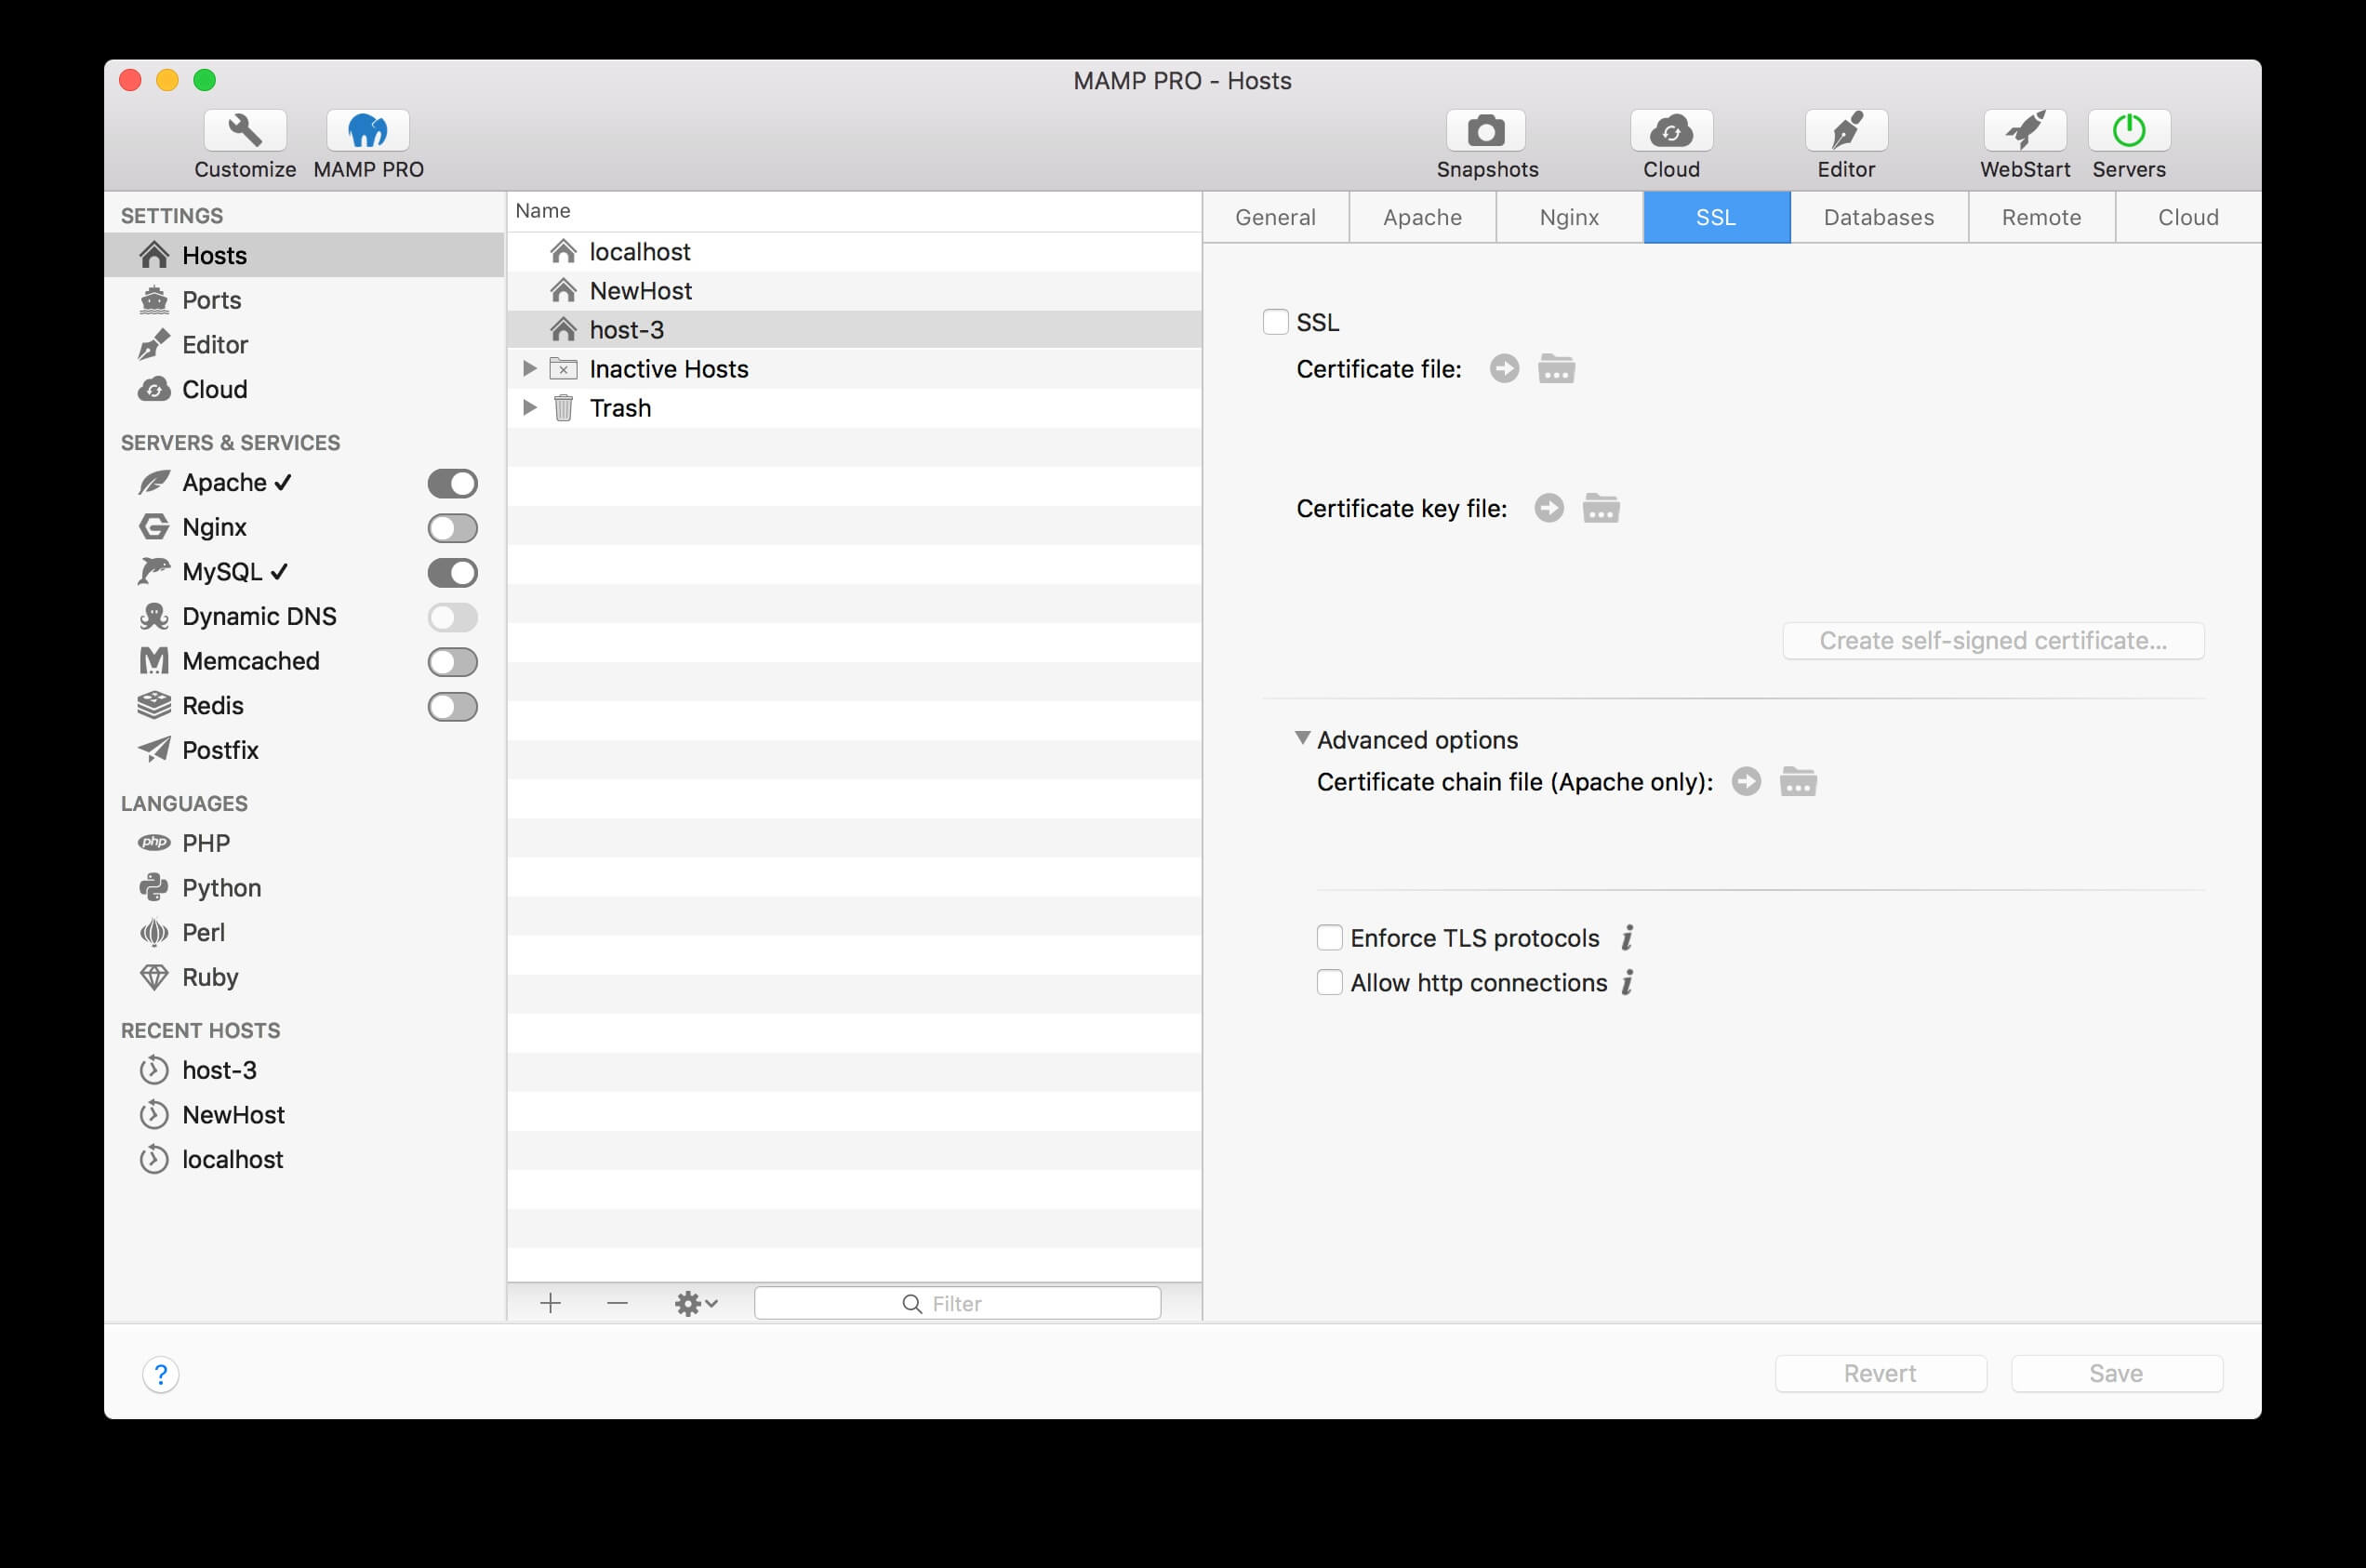Click the MAMP PRO elephant icon
2366x1568 pixels.
coord(368,130)
